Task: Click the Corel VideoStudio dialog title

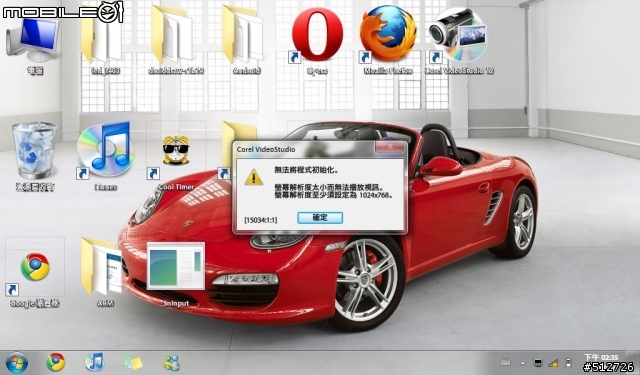Action: tap(266, 149)
